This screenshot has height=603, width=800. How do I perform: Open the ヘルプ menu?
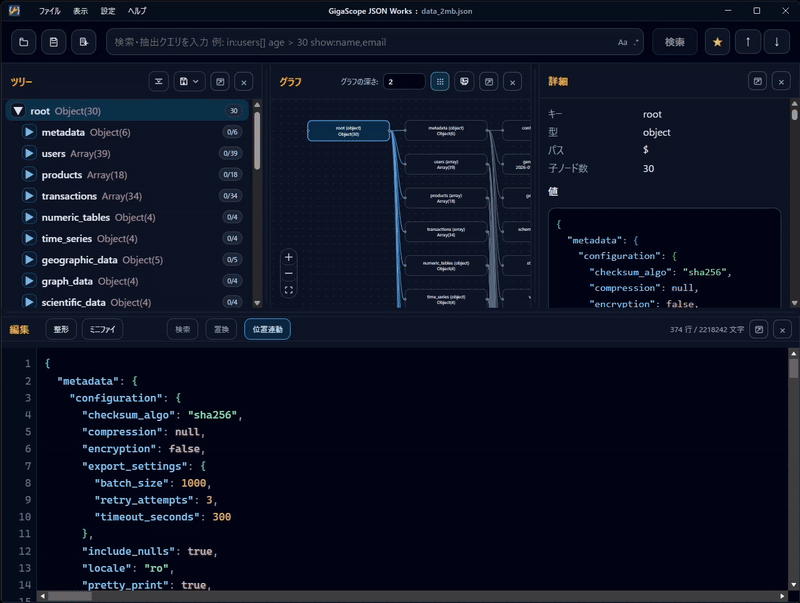click(137, 11)
